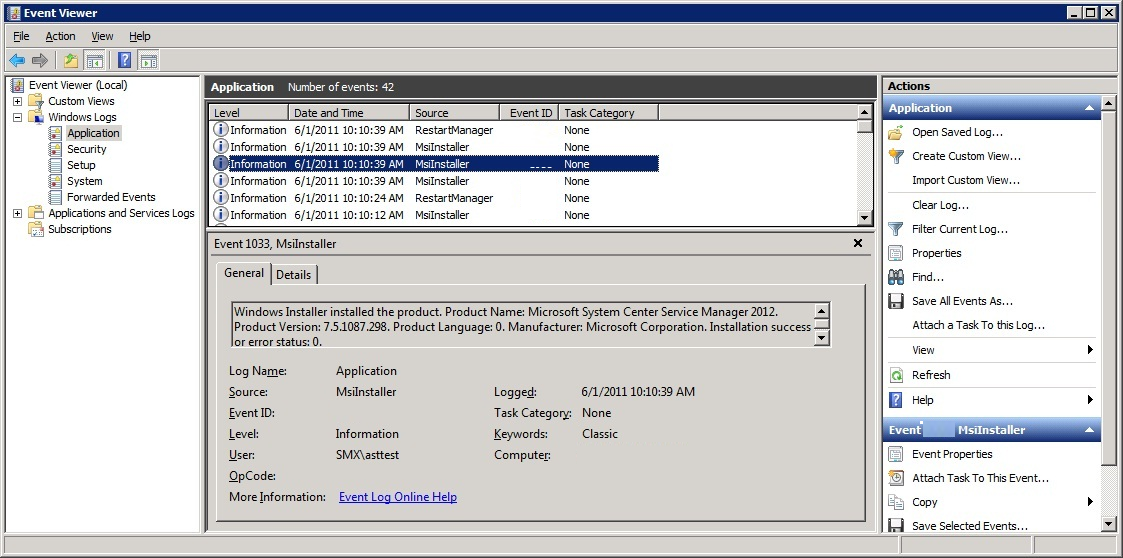The height and width of the screenshot is (558, 1123).
Task: Open the Copy submenu arrow in Actions
Action: pyautogui.click(x=1090, y=502)
